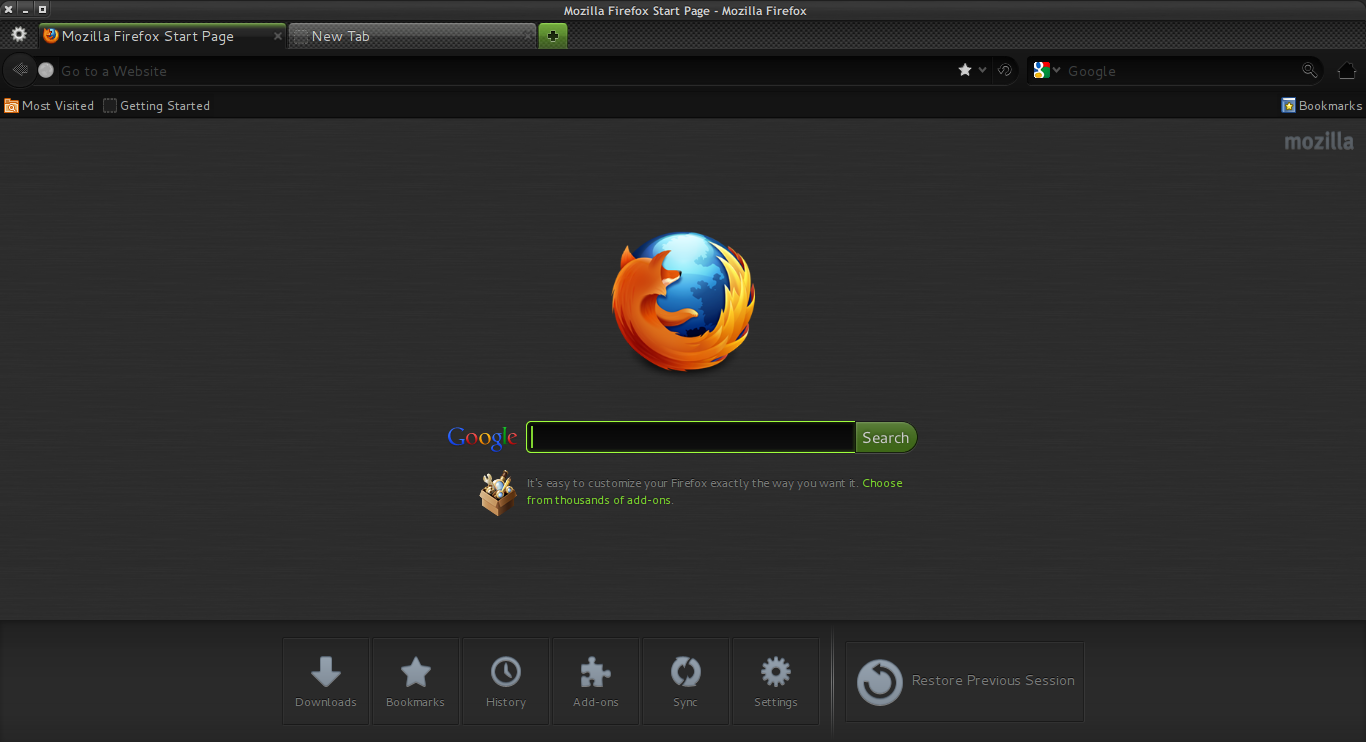Focus the green-outlined Google search field on the page
The image size is (1366, 742).
click(x=690, y=437)
